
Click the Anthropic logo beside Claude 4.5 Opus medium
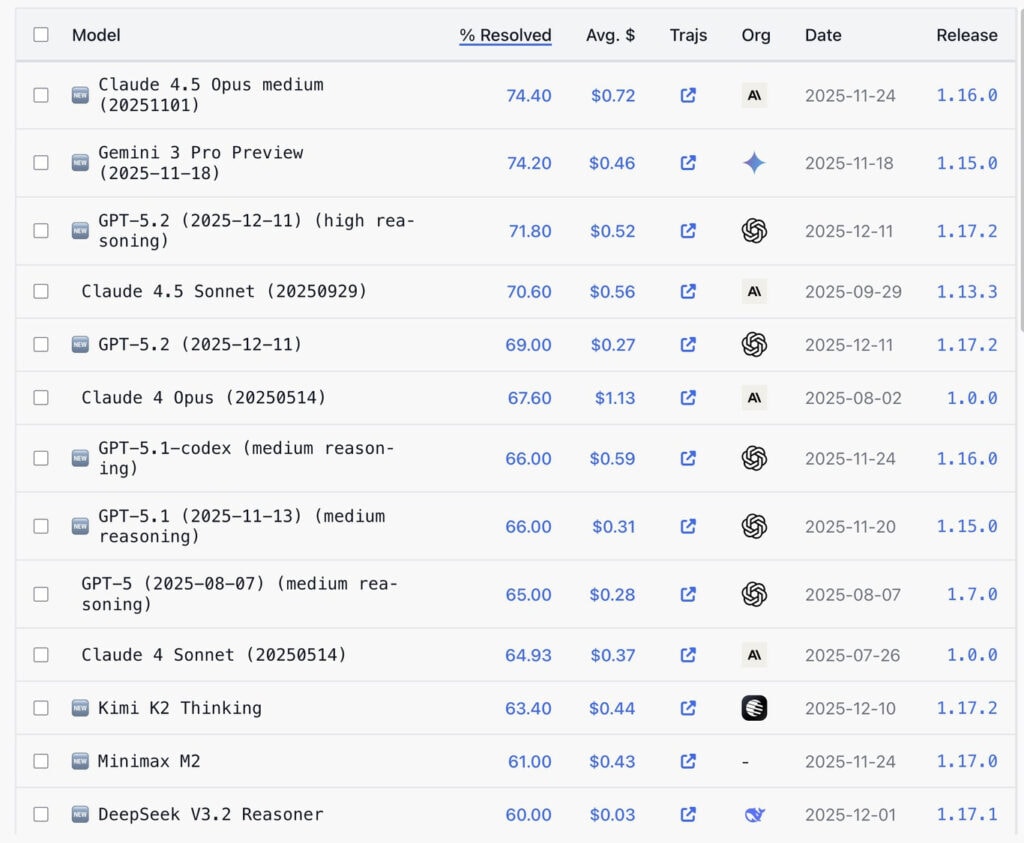click(754, 96)
